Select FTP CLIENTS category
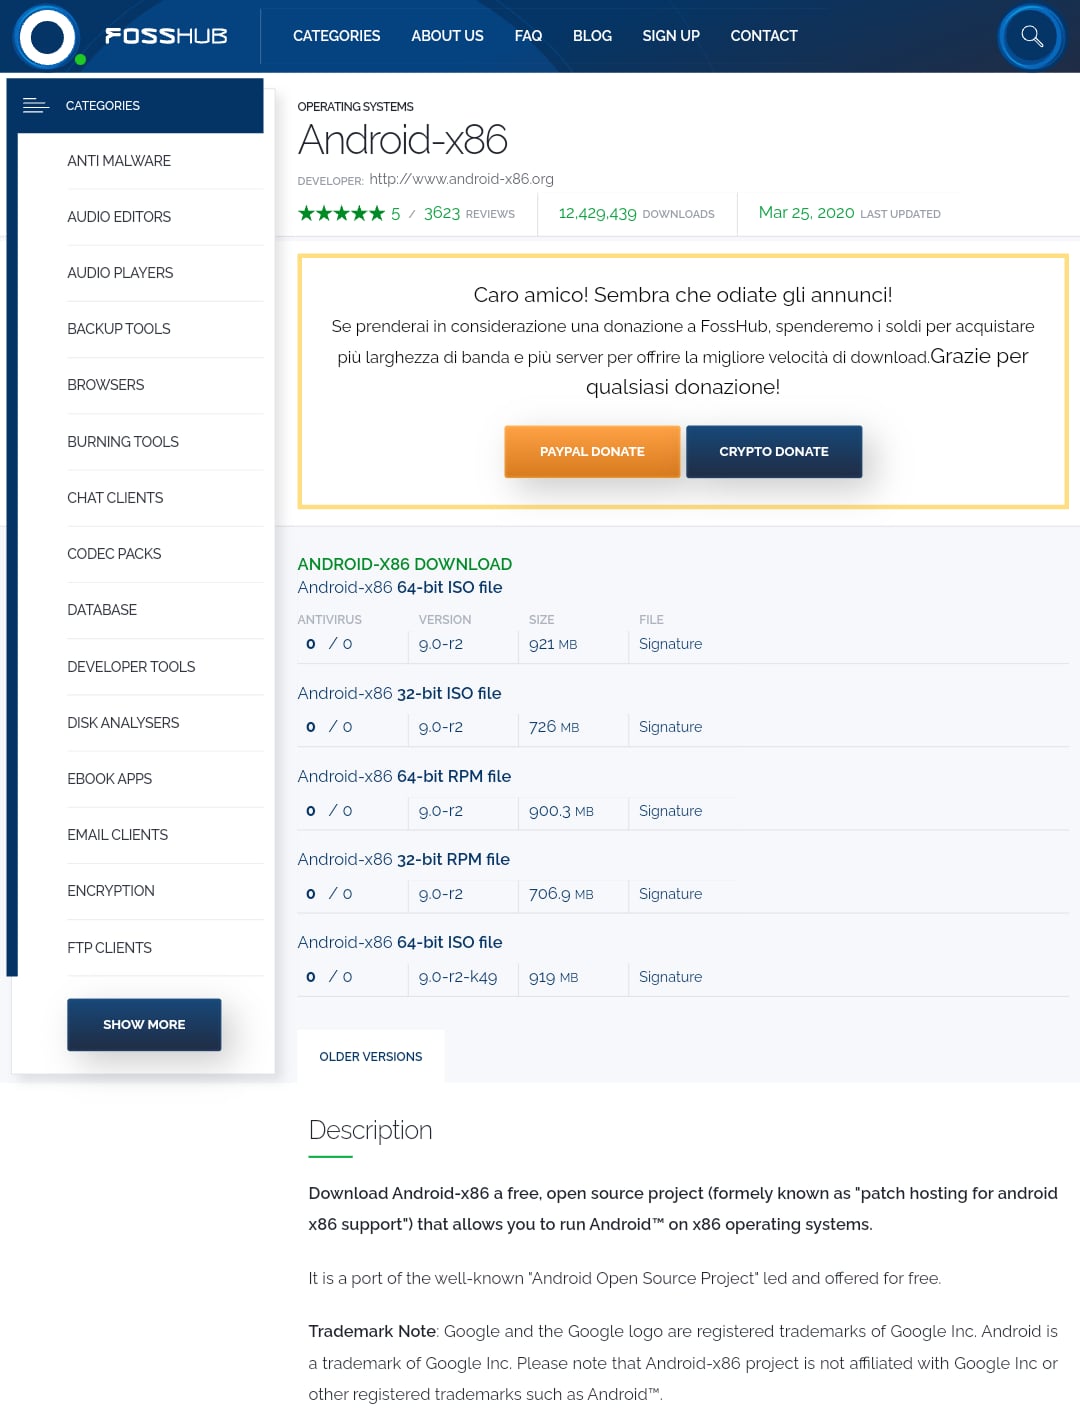This screenshot has height=1410, width=1080. (110, 948)
